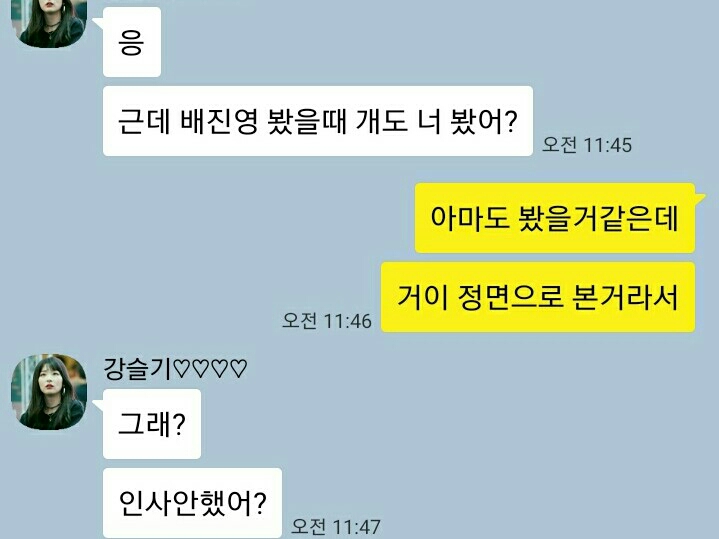Select the yellow 거이 정면으로 본거라서 bubble
Screen dimensions: 719x539
click(x=538, y=297)
